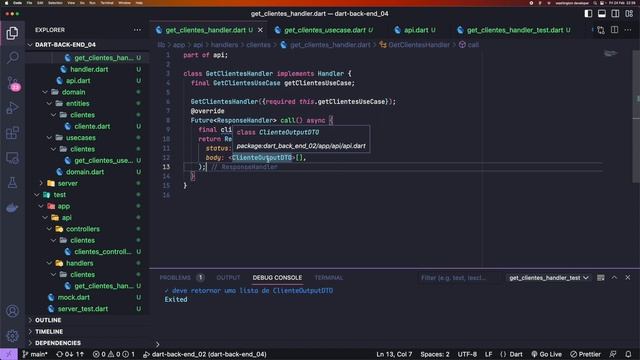
Task: Open domain.dart in explorer
Action: pos(84,172)
